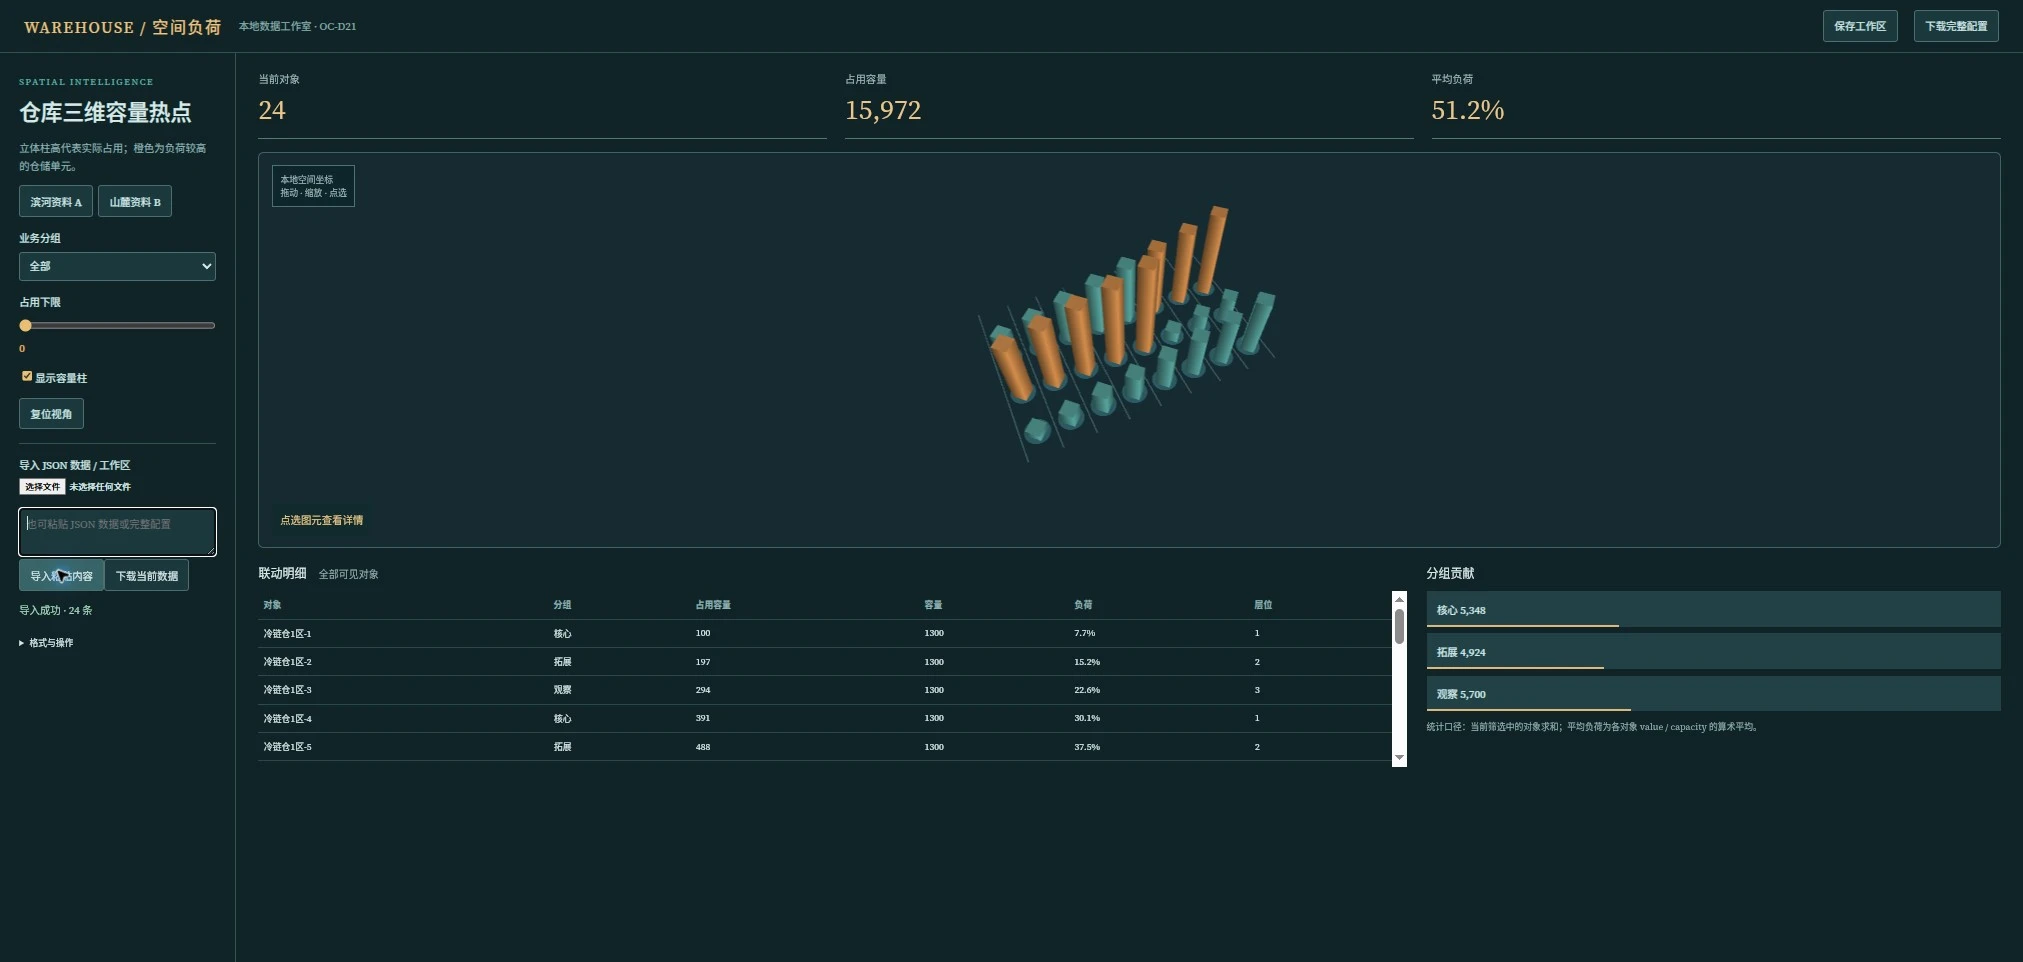This screenshot has height=962, width=2023.
Task: Toggle the 显示容量柱 checkbox
Action: pyautogui.click(x=27, y=376)
